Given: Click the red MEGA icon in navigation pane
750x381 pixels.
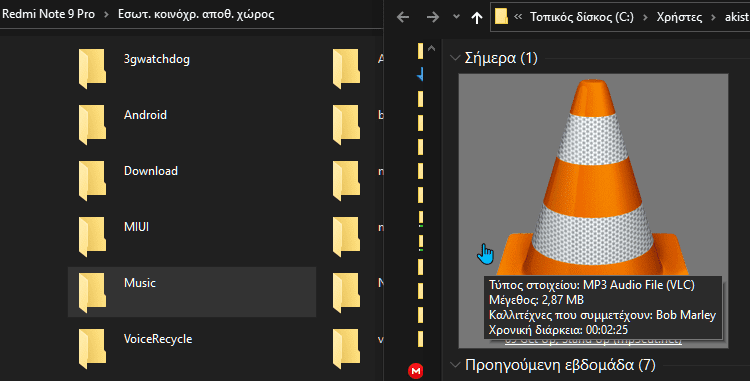Looking at the screenshot, I should pyautogui.click(x=416, y=370).
